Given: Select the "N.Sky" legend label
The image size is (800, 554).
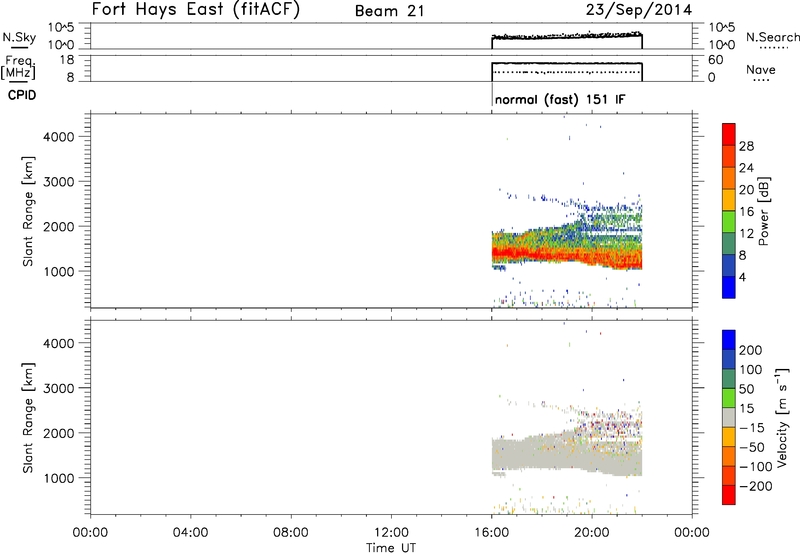Looking at the screenshot, I should (x=19, y=37).
